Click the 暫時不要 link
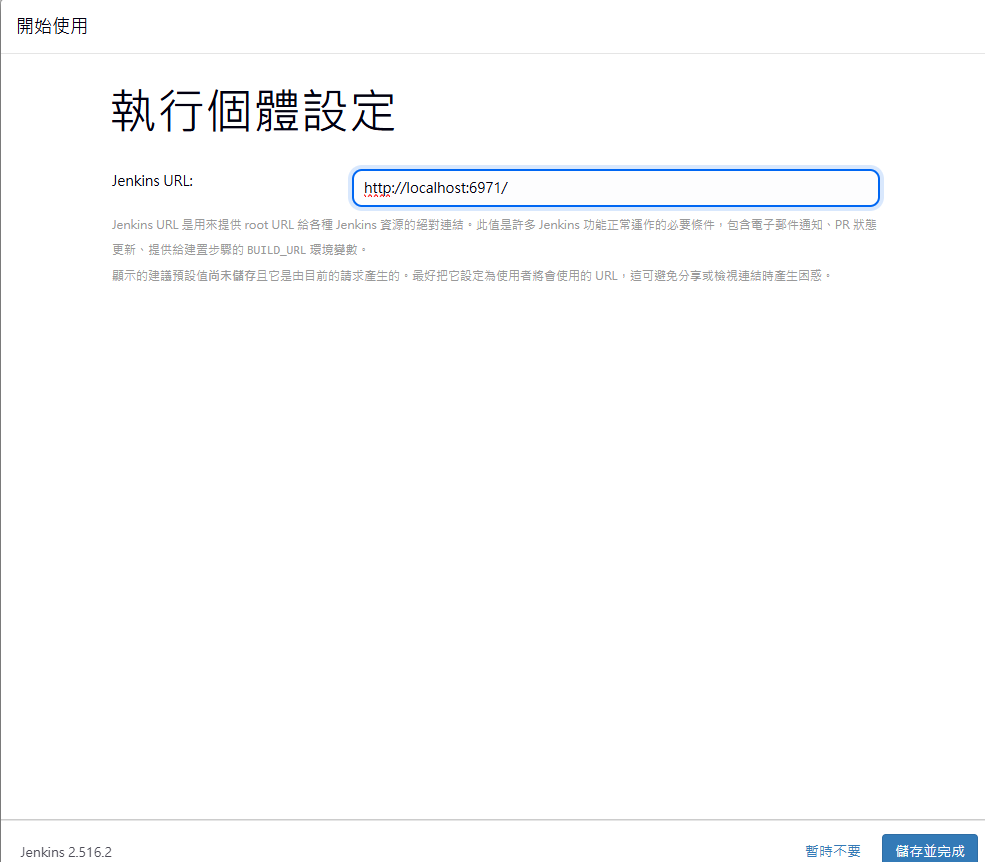The height and width of the screenshot is (862, 985). 832,851
